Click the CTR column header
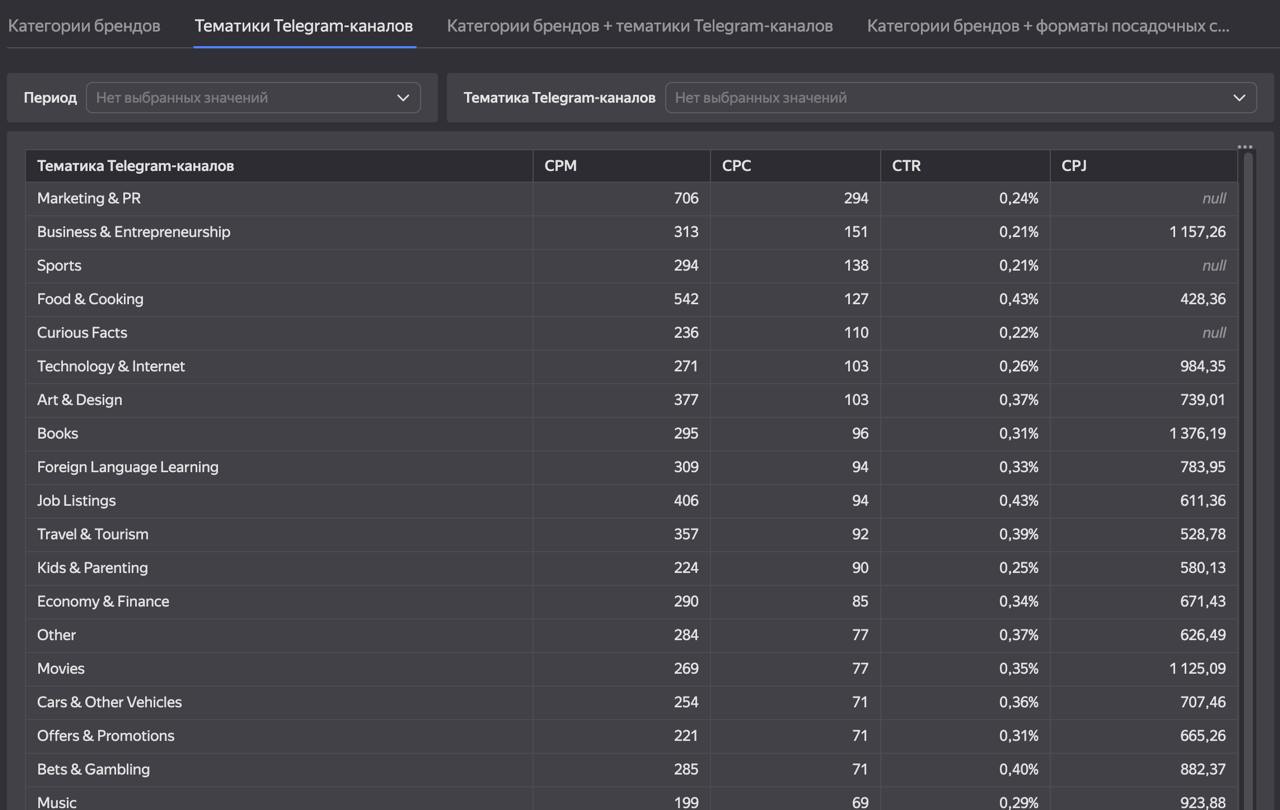The height and width of the screenshot is (810, 1280). (906, 166)
